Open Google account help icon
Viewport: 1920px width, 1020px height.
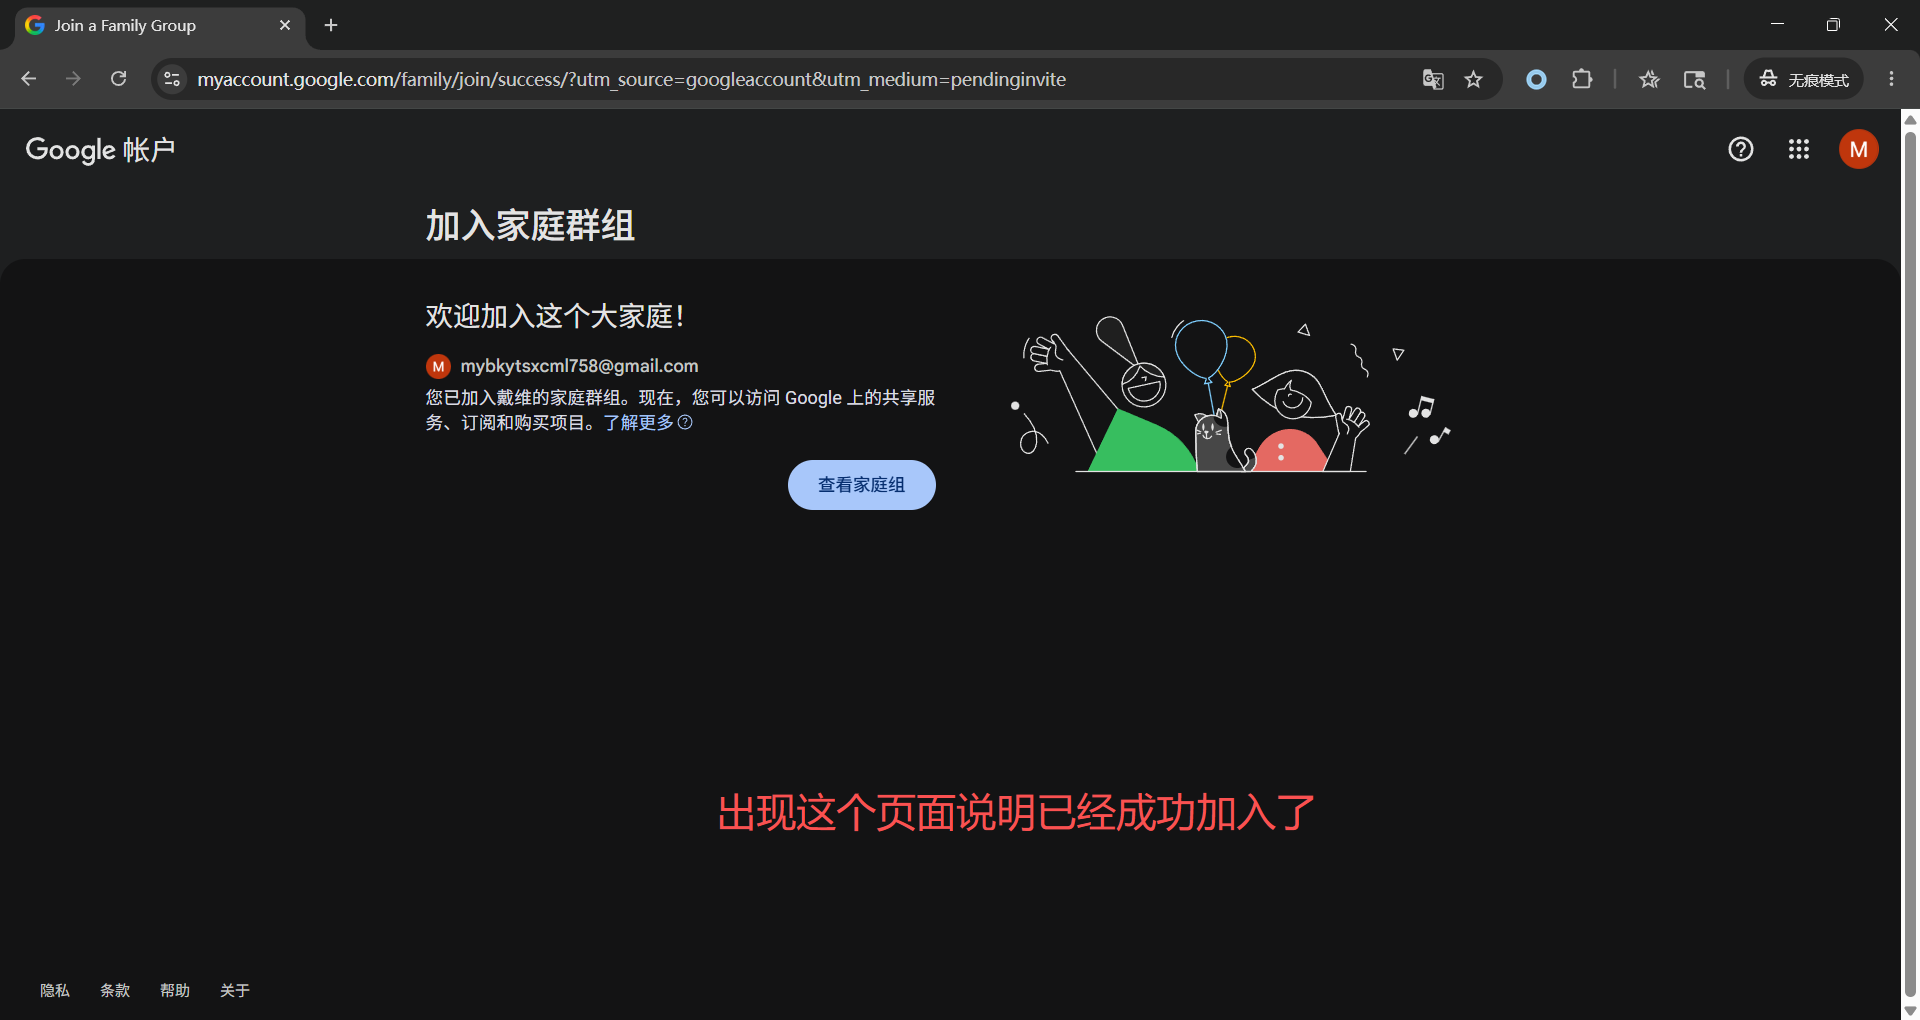pos(1741,149)
